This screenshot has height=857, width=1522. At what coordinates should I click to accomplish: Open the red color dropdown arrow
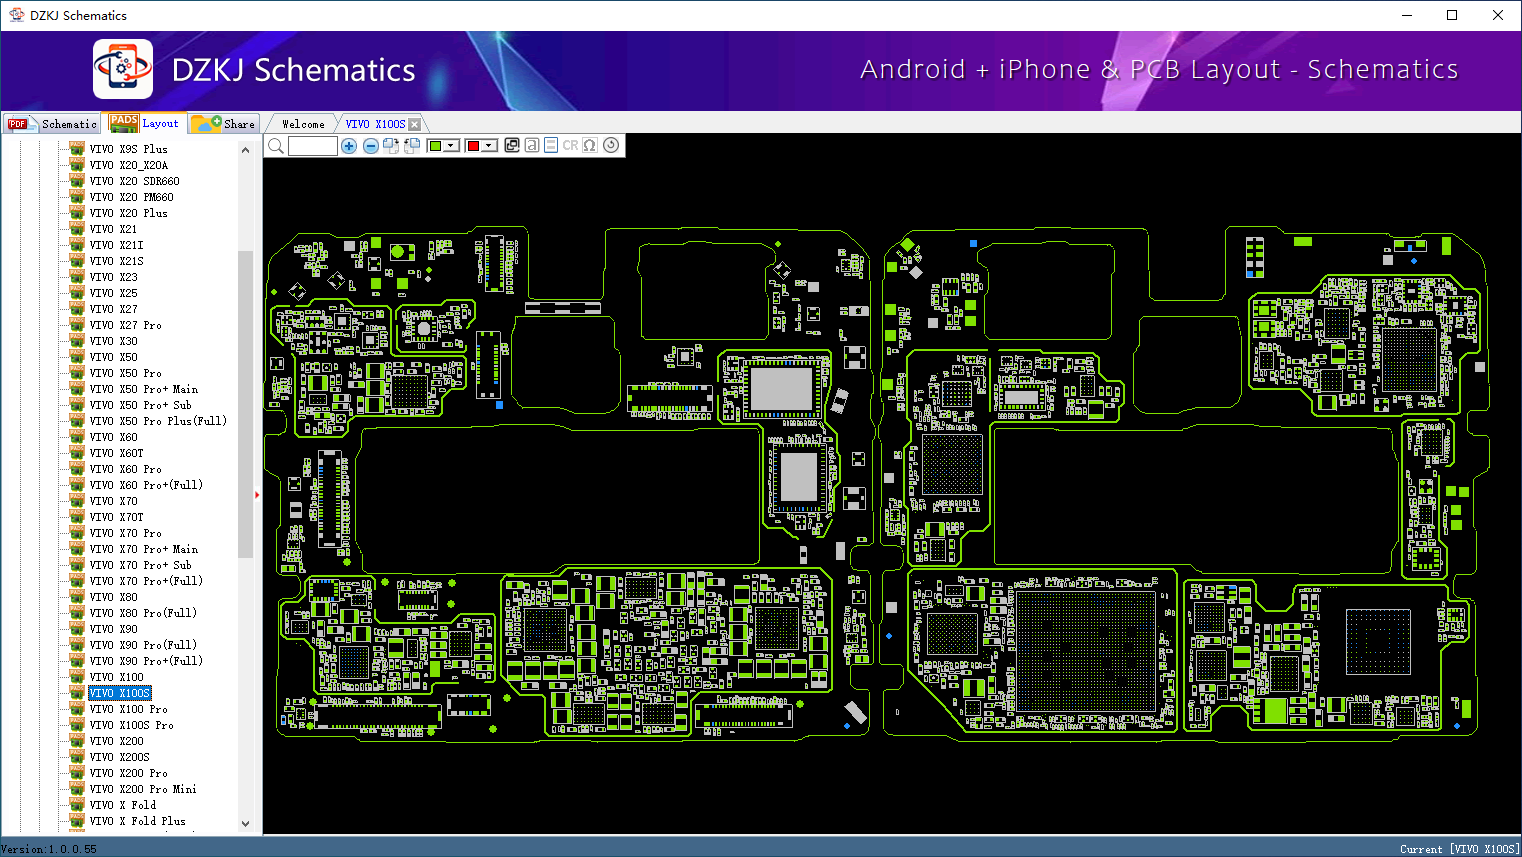pos(489,146)
